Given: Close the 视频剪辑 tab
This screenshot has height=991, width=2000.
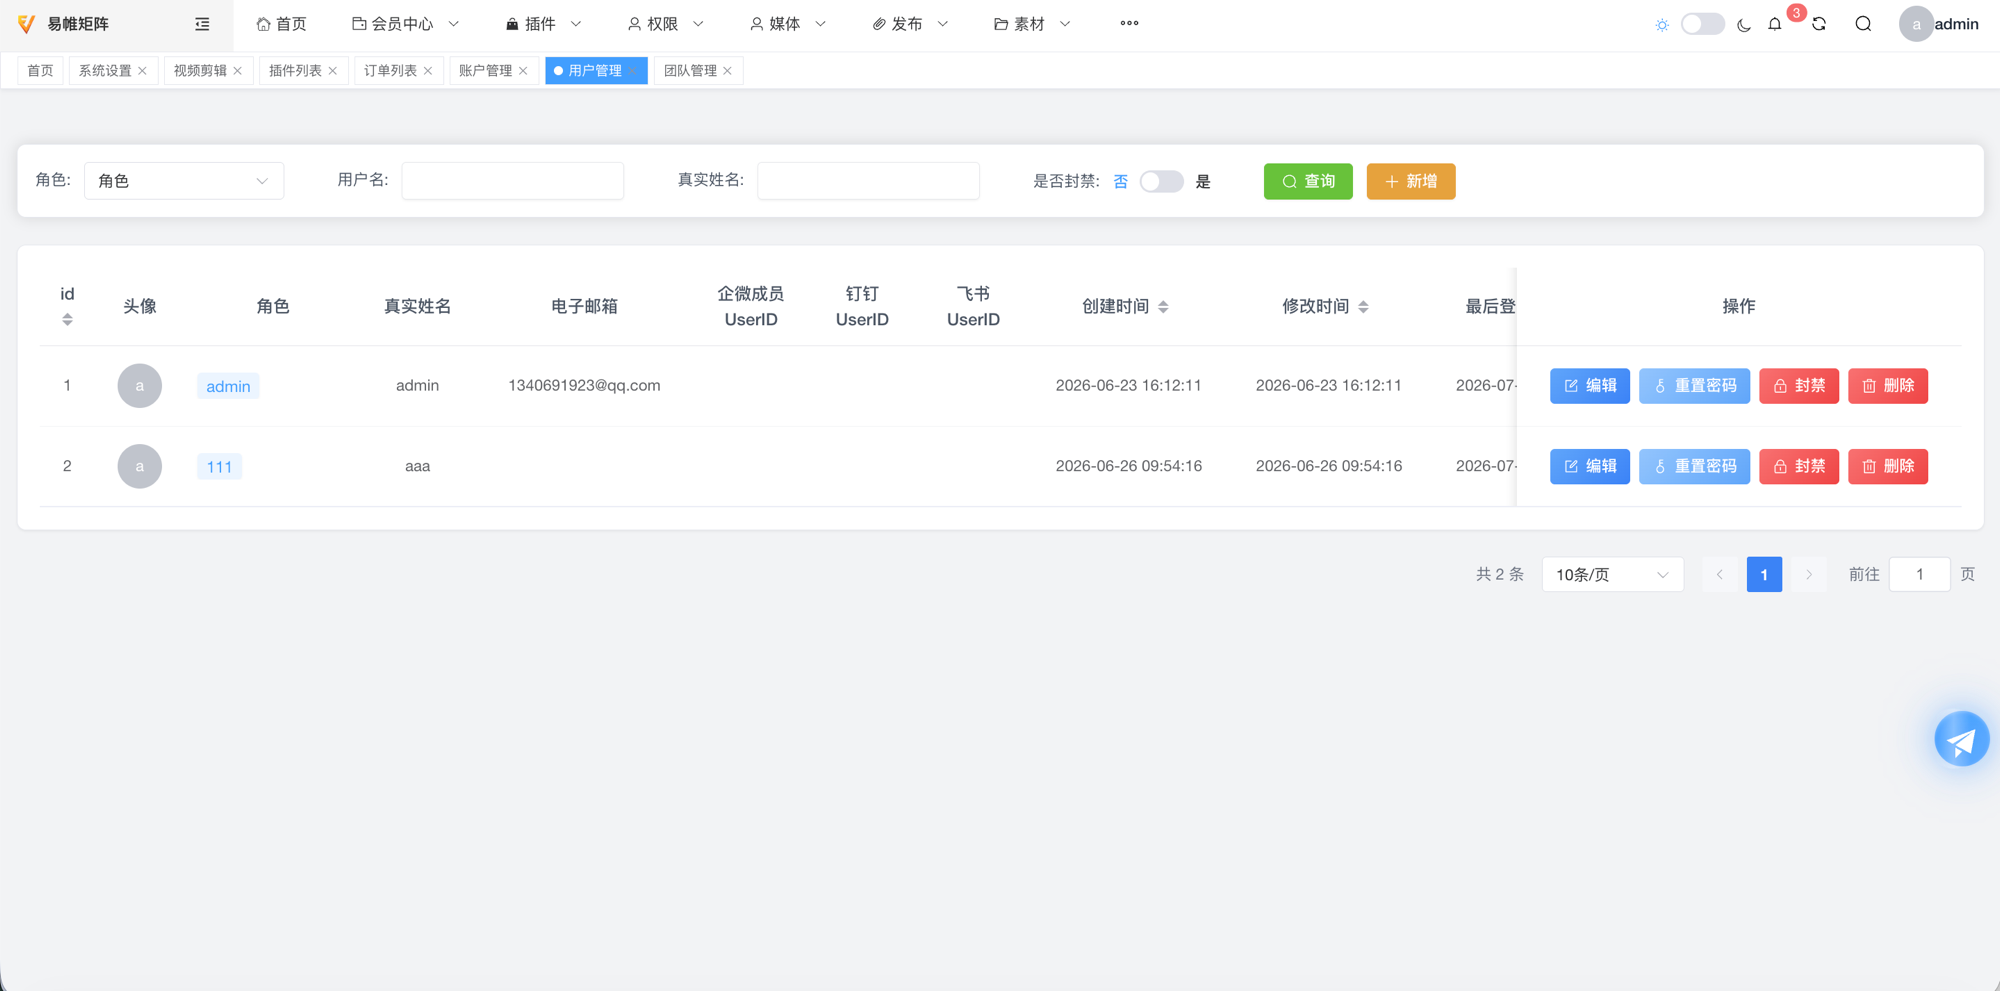Looking at the screenshot, I should 237,71.
